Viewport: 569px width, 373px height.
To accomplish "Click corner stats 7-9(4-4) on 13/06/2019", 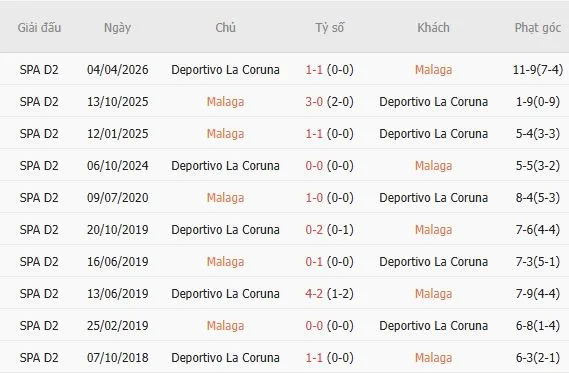I will click(x=537, y=294).
